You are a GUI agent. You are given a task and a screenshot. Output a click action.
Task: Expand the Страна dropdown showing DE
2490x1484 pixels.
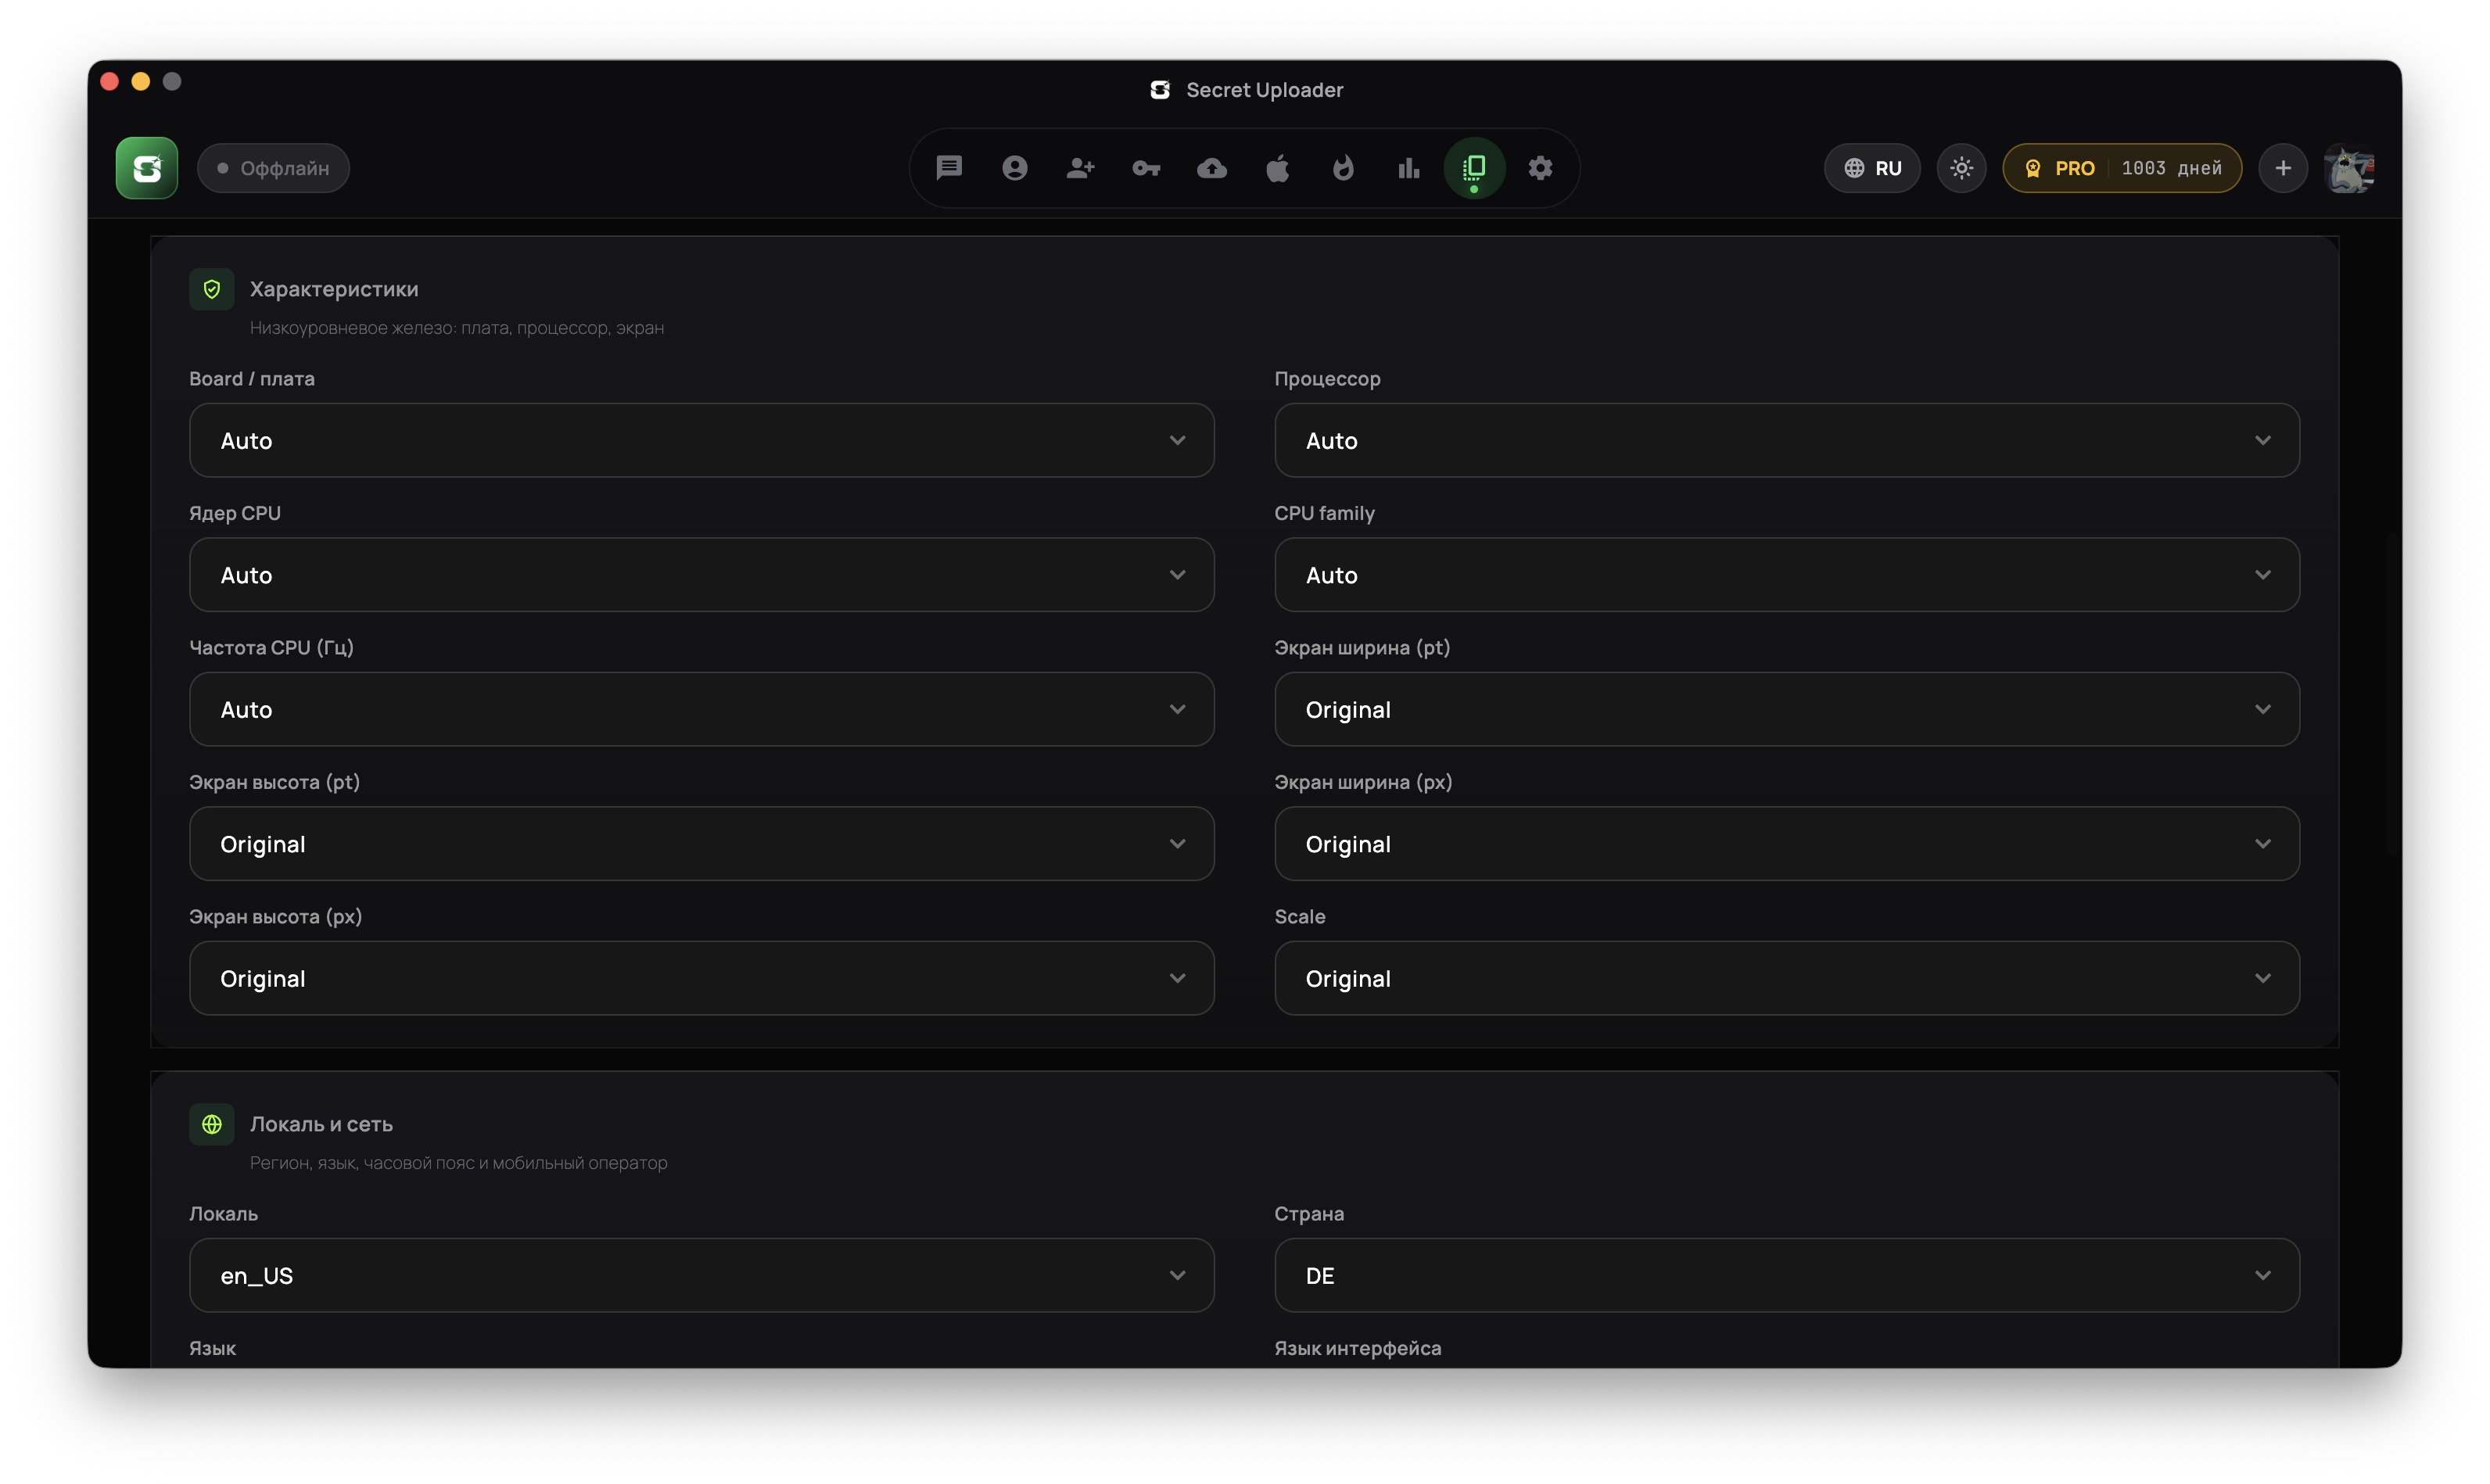click(1786, 1275)
